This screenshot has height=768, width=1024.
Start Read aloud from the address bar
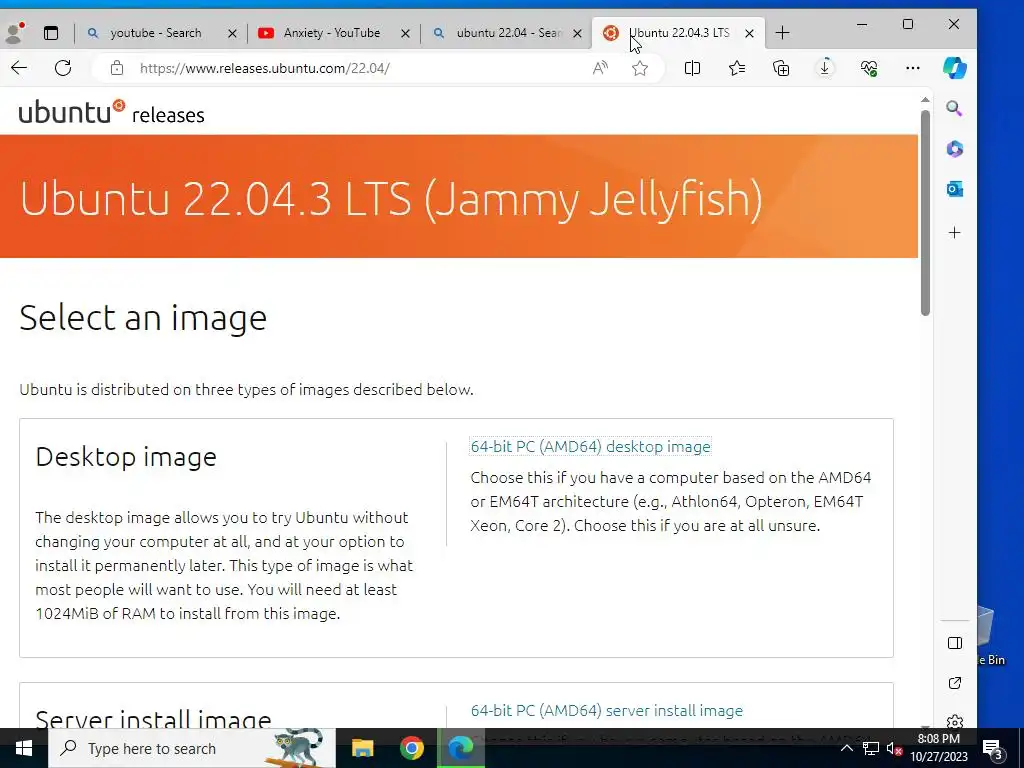600,68
